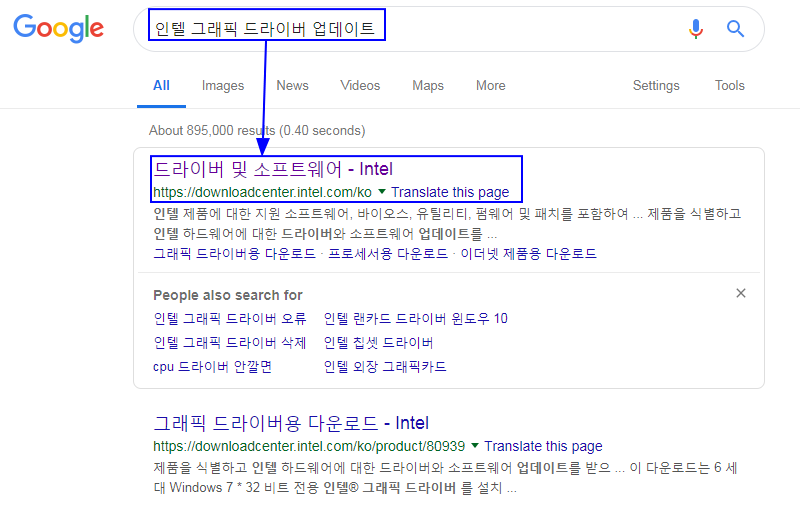This screenshot has height=511, width=800.
Task: Click the blue magnifier search icon
Action: [x=735, y=29]
